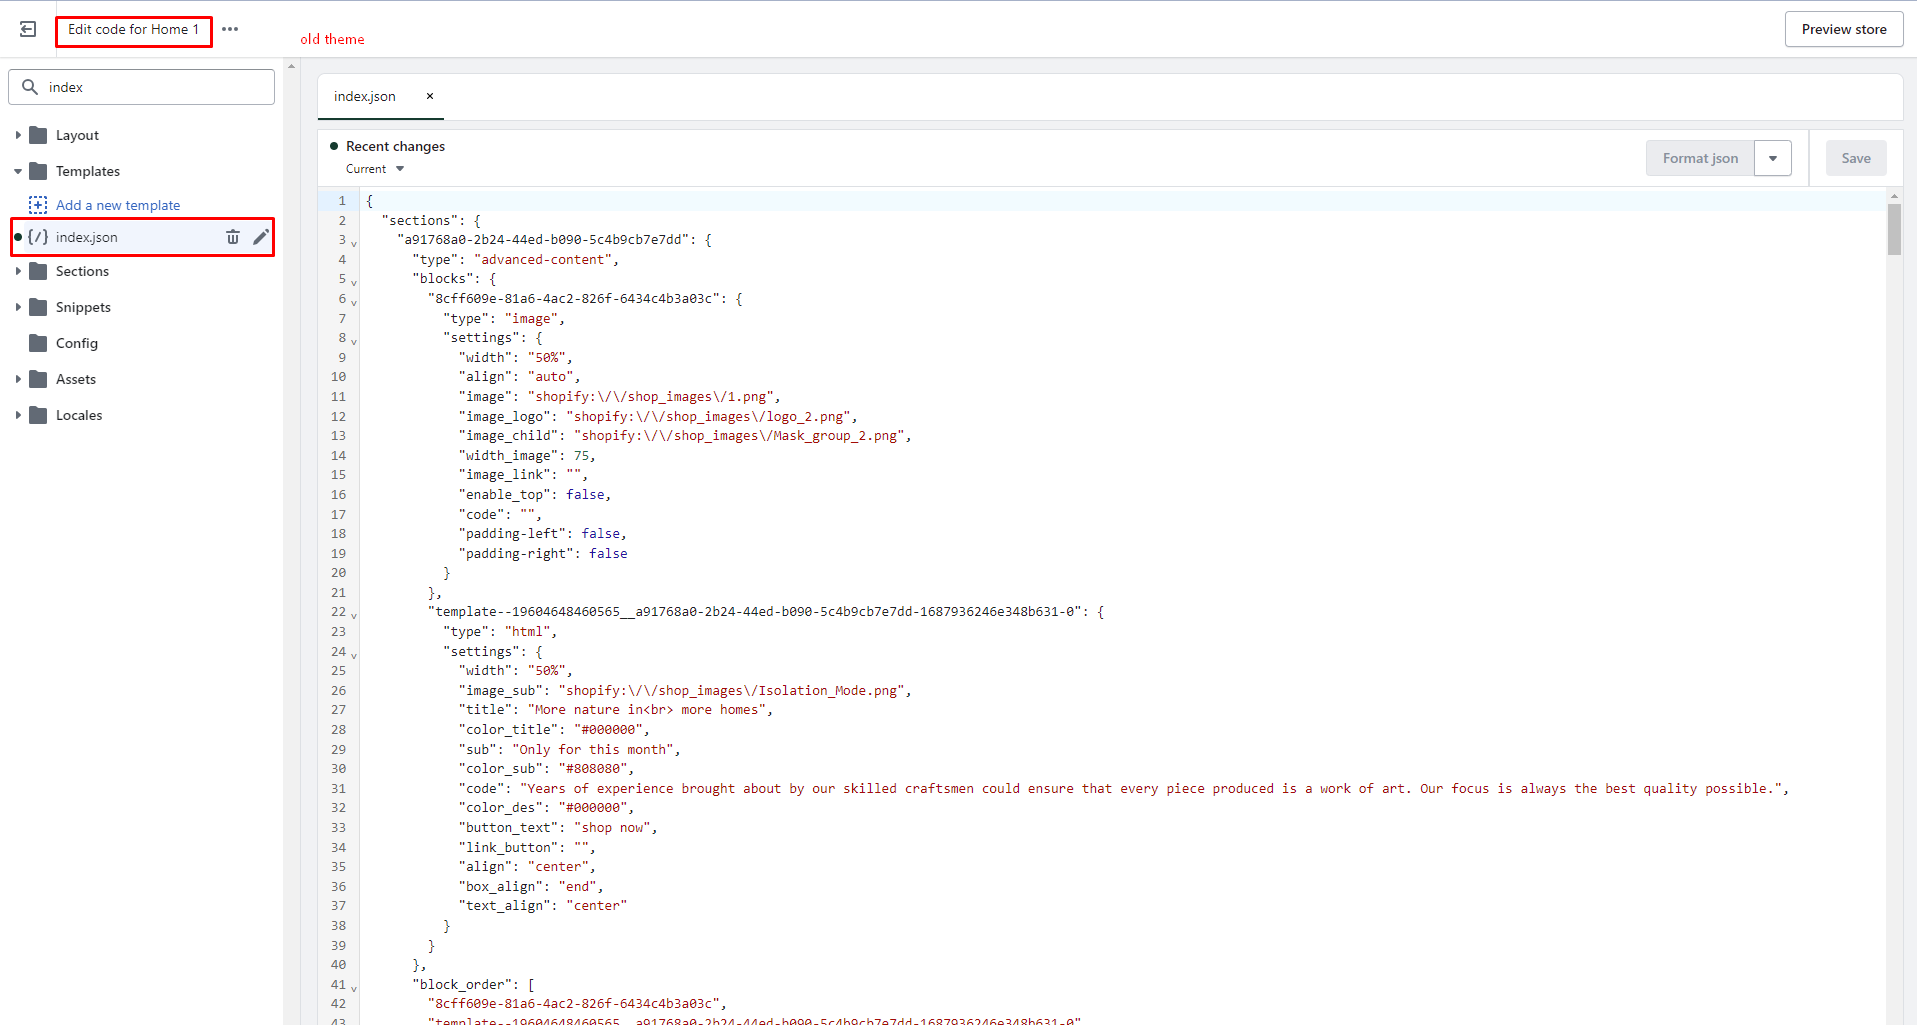Fold code at line 22
The width and height of the screenshot is (1917, 1025).
(354, 615)
